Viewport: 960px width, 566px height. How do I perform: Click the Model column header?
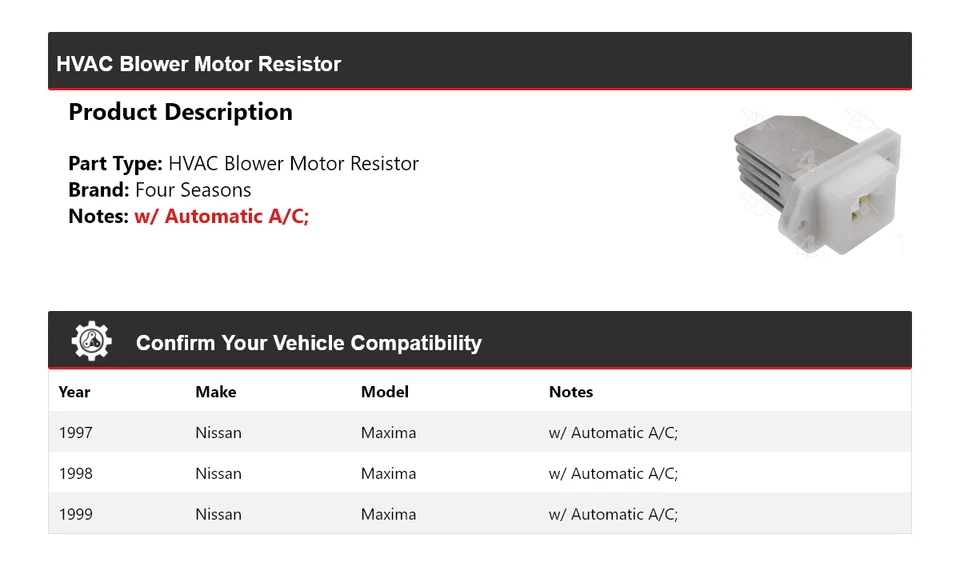pos(385,392)
